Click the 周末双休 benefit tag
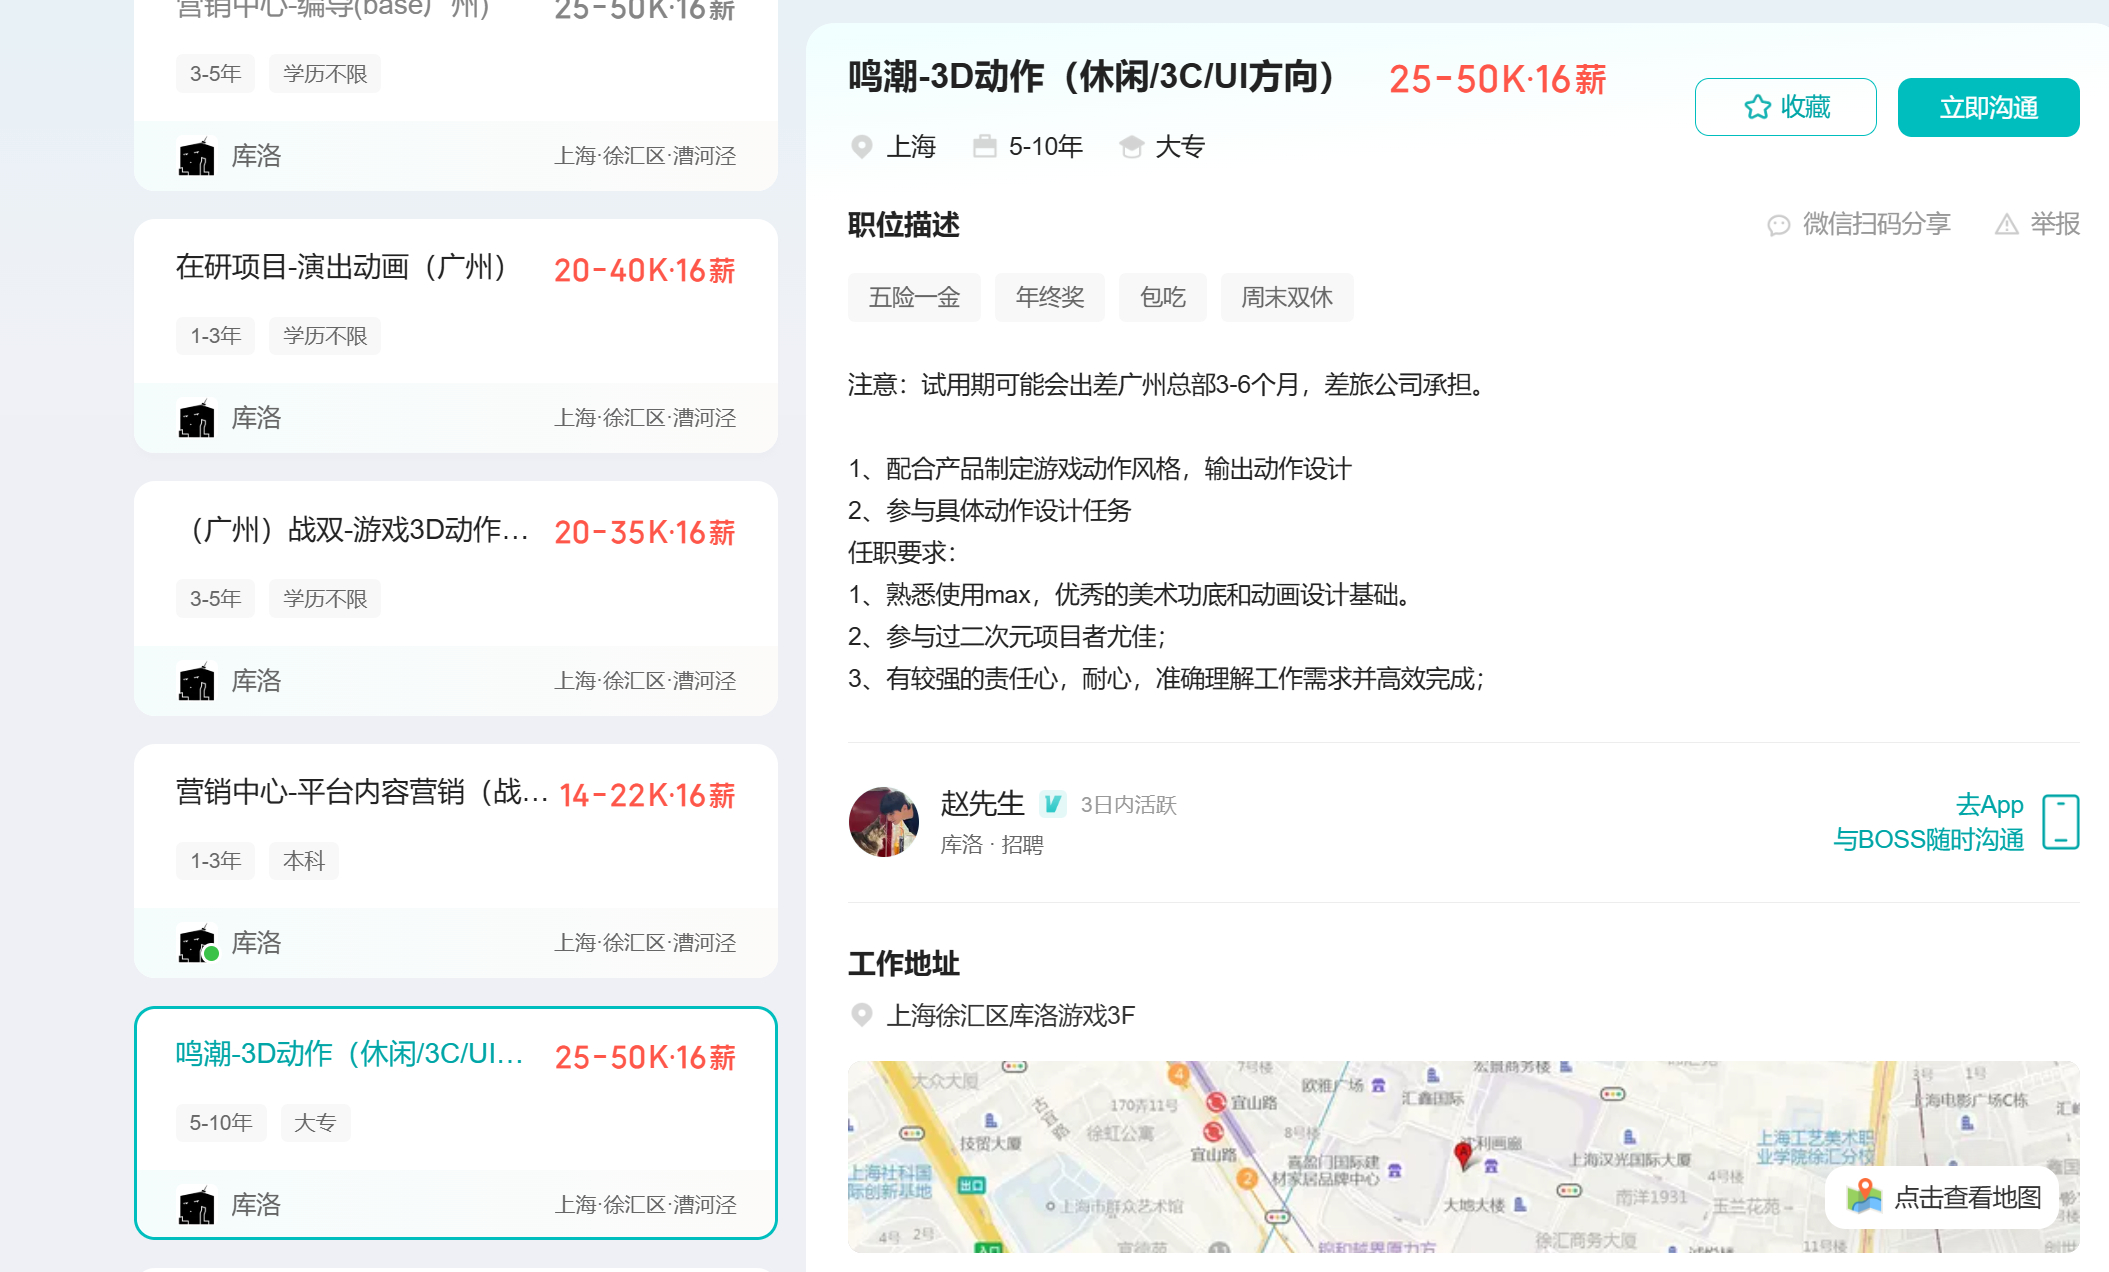 coord(1287,297)
